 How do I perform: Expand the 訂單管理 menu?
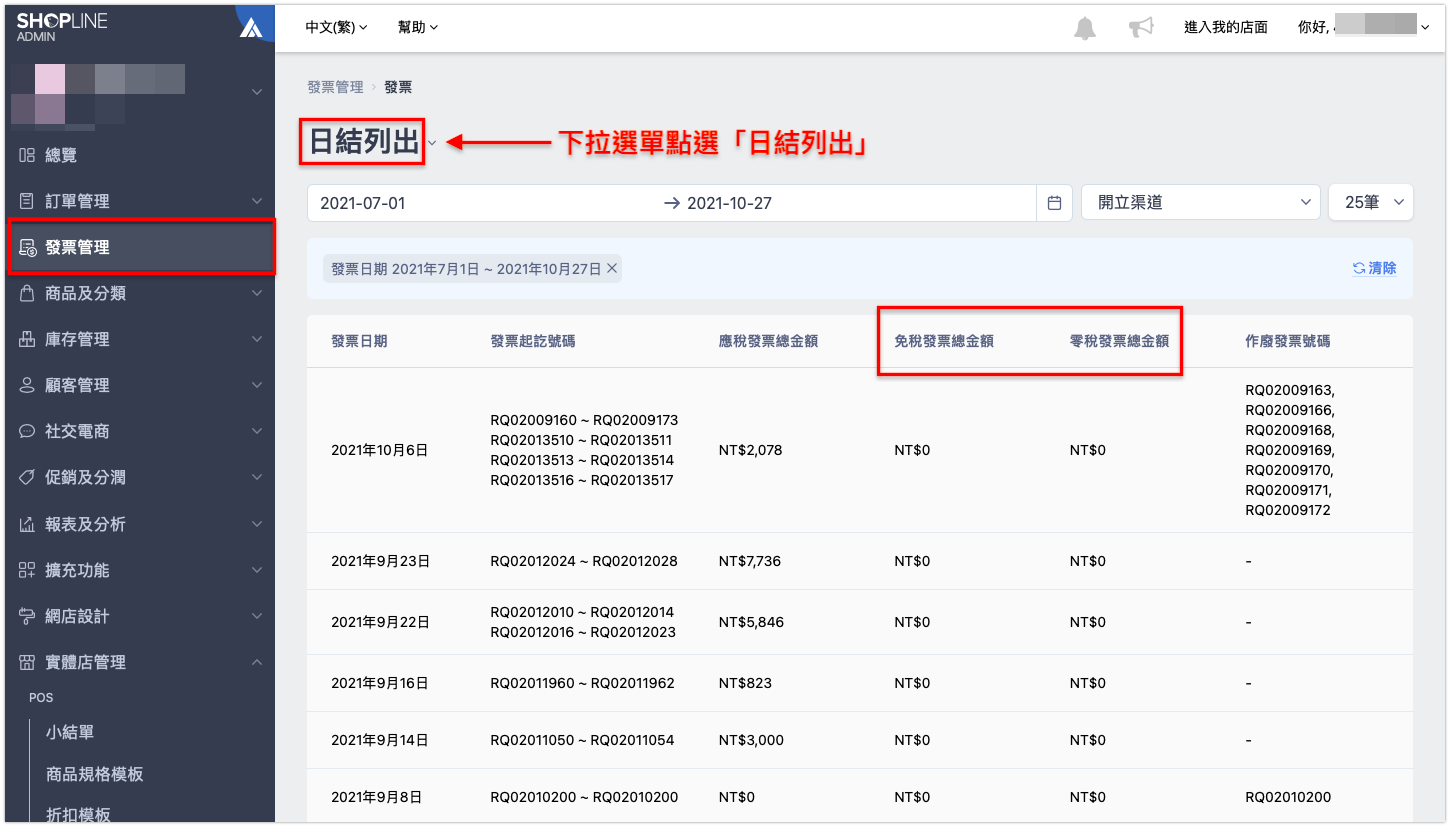point(139,201)
